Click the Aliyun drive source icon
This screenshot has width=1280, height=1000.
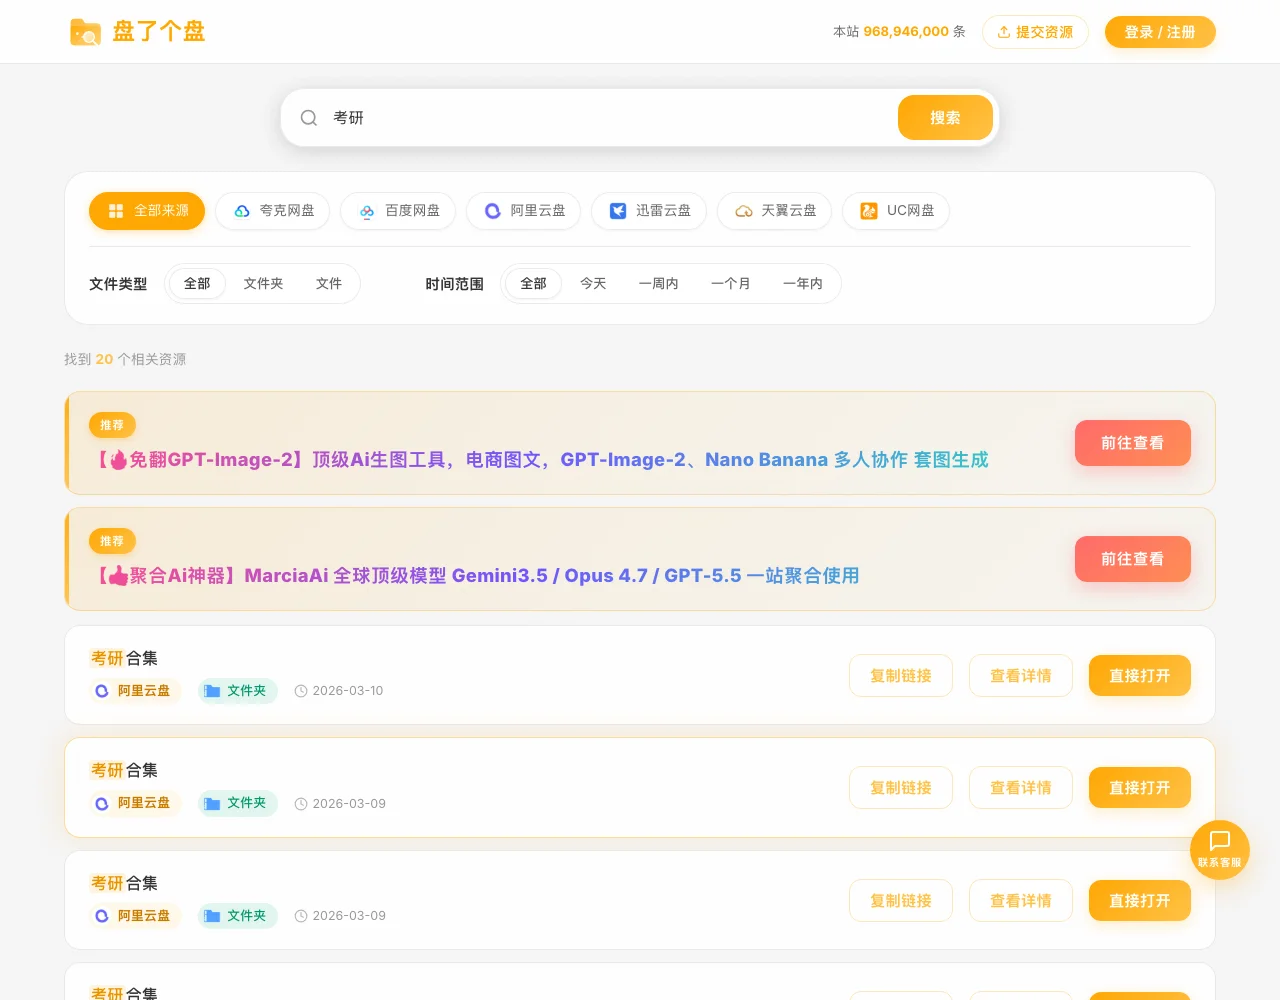point(493,211)
